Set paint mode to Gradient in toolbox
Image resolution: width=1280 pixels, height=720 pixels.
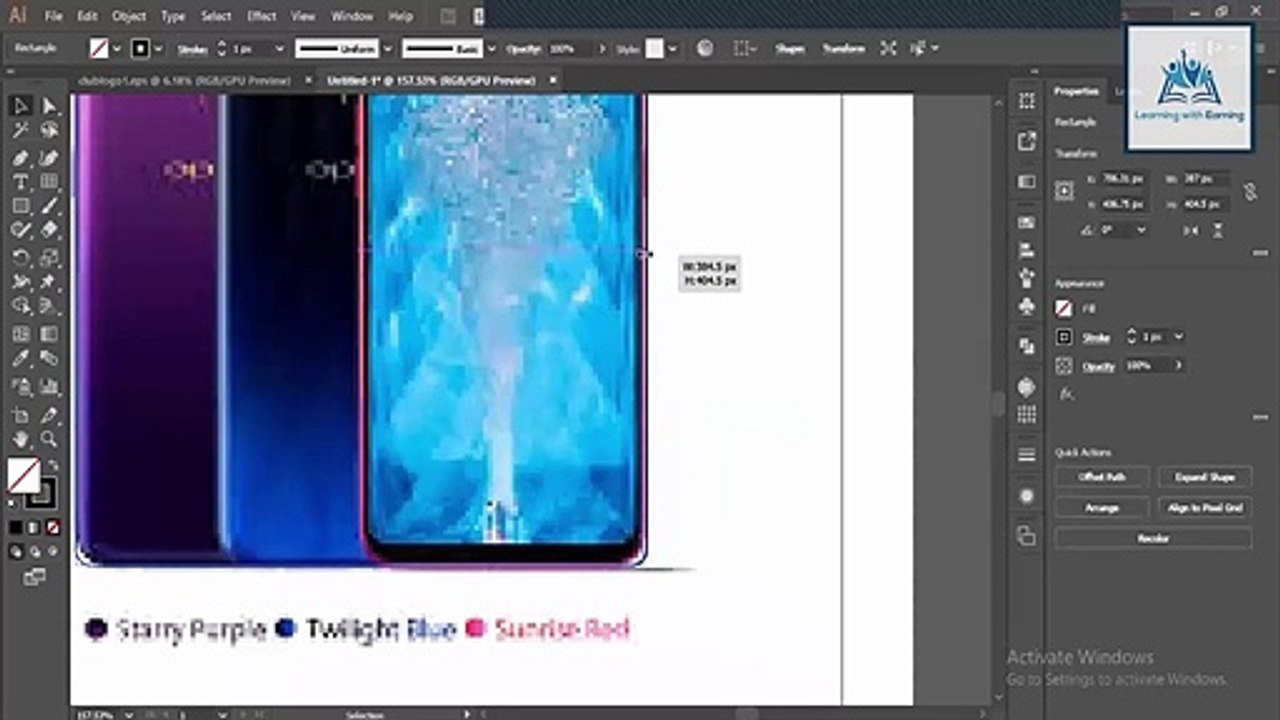(34, 527)
